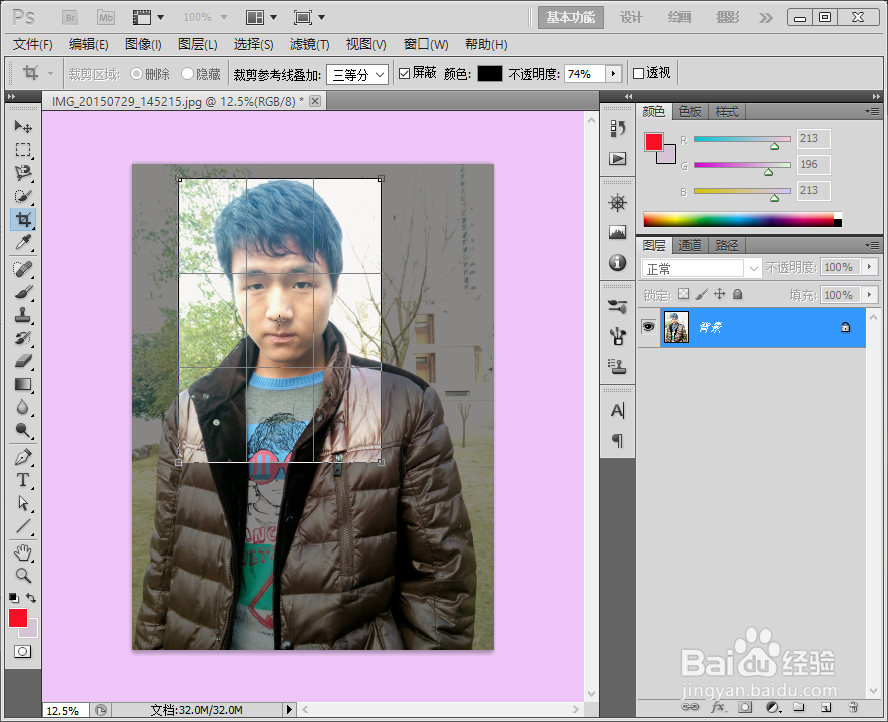Select the Rectangular Marquee tool
This screenshot has width=888, height=722.
(23, 149)
